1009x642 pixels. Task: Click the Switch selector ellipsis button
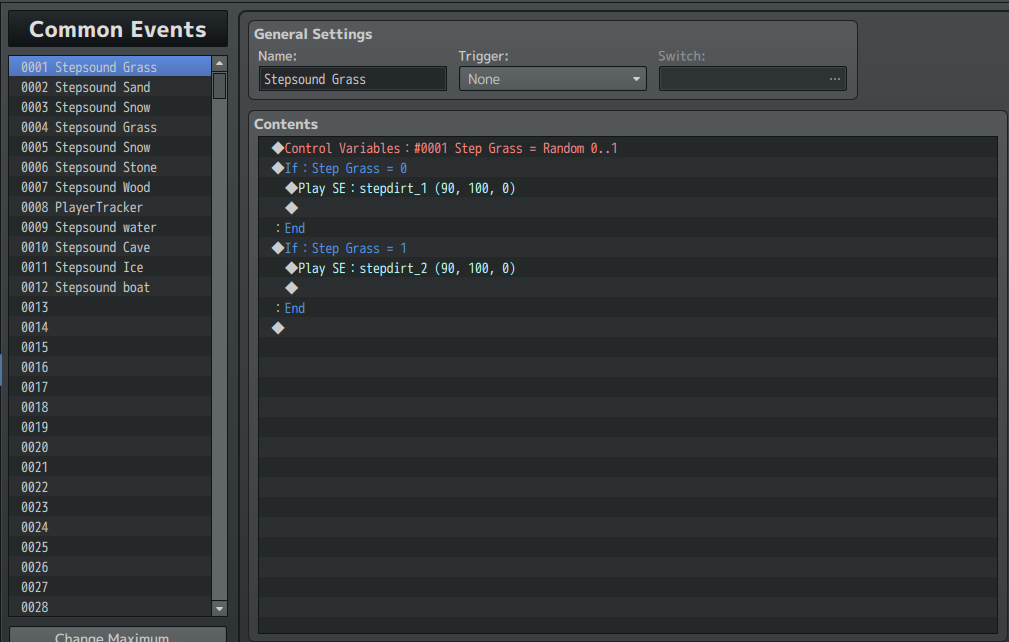point(834,79)
